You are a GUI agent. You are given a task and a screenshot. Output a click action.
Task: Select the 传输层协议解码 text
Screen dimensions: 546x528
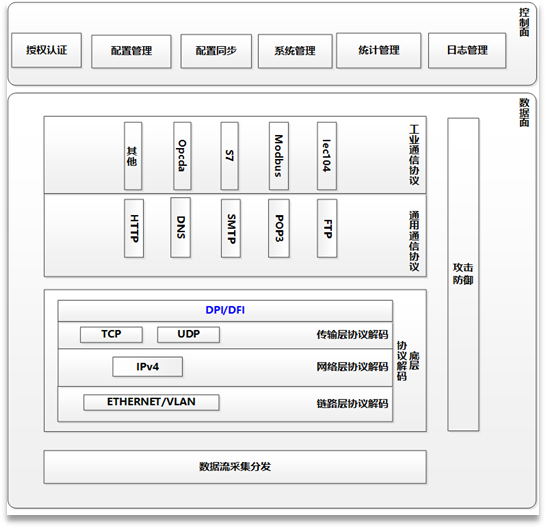pos(352,335)
